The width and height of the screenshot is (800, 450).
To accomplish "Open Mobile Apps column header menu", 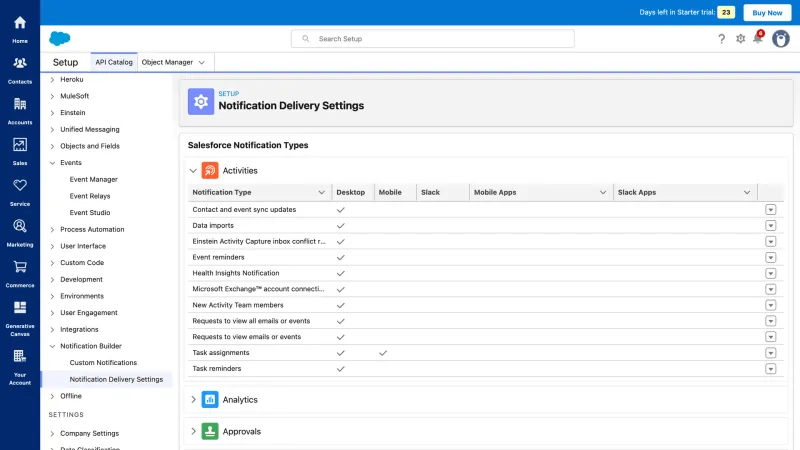I will [603, 192].
